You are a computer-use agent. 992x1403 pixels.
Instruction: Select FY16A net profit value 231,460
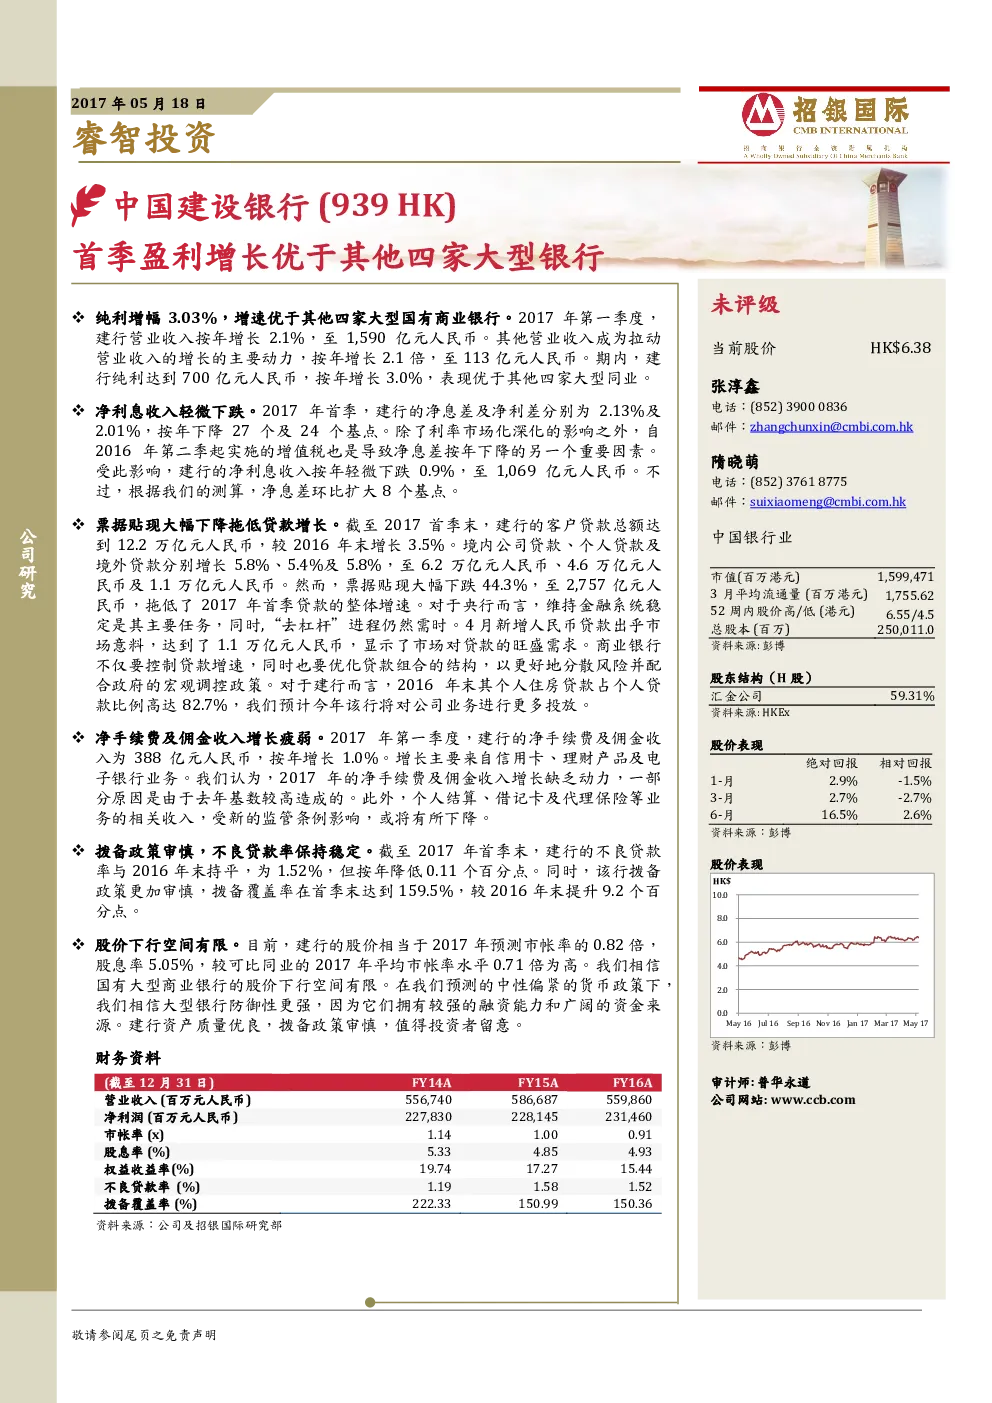tap(628, 1117)
